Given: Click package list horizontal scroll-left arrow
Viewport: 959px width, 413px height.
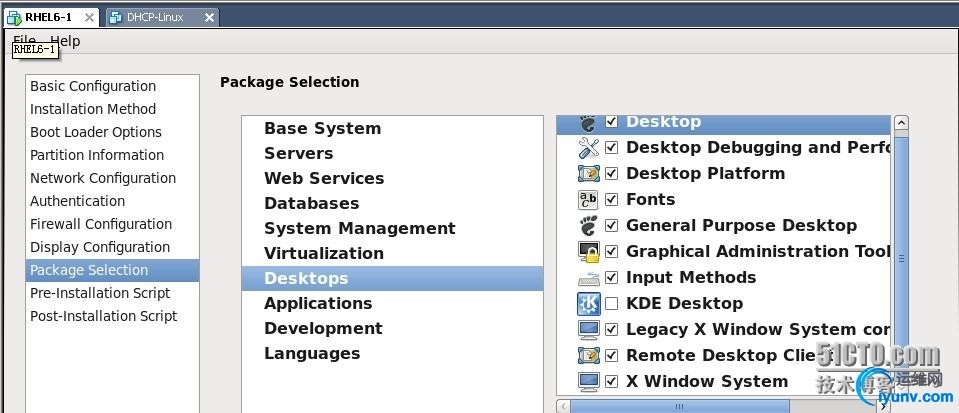Looking at the screenshot, I should [563, 406].
